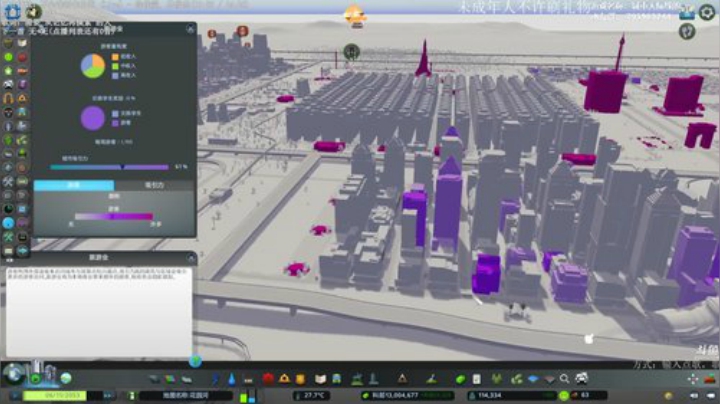This screenshot has width=720, height=404.
Task: Click the purple visitor gradient legend bar
Action: pos(114,216)
